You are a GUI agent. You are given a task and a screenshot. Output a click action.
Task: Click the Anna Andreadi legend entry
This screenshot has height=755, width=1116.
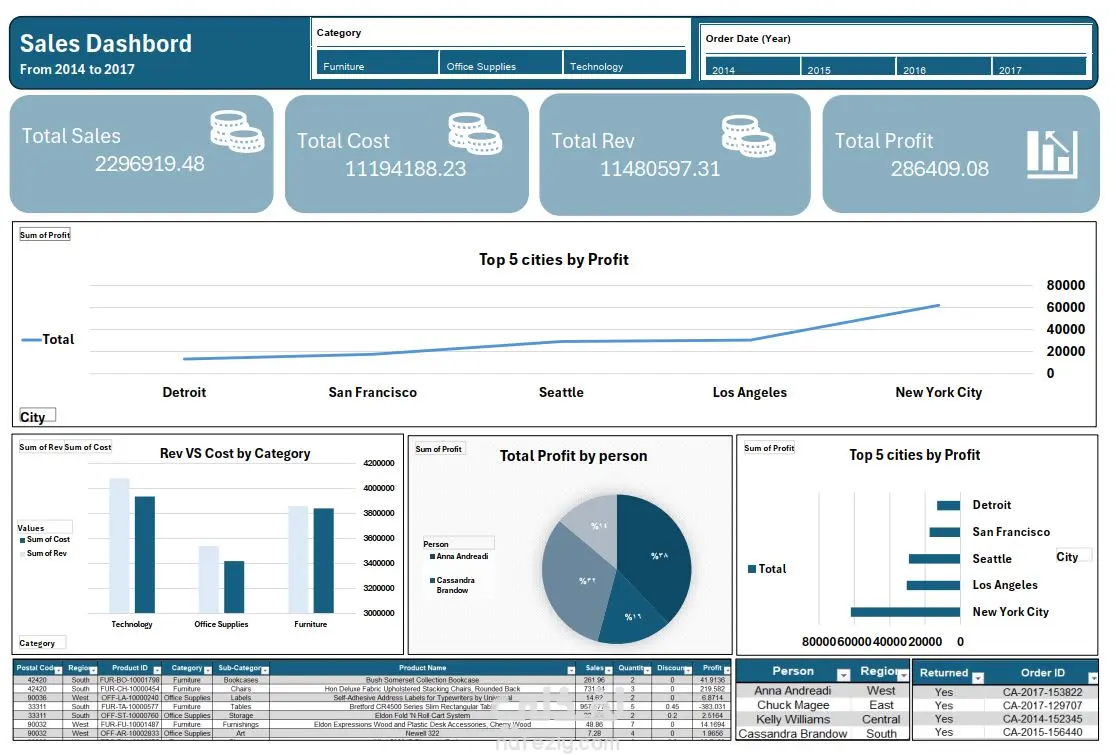click(459, 556)
